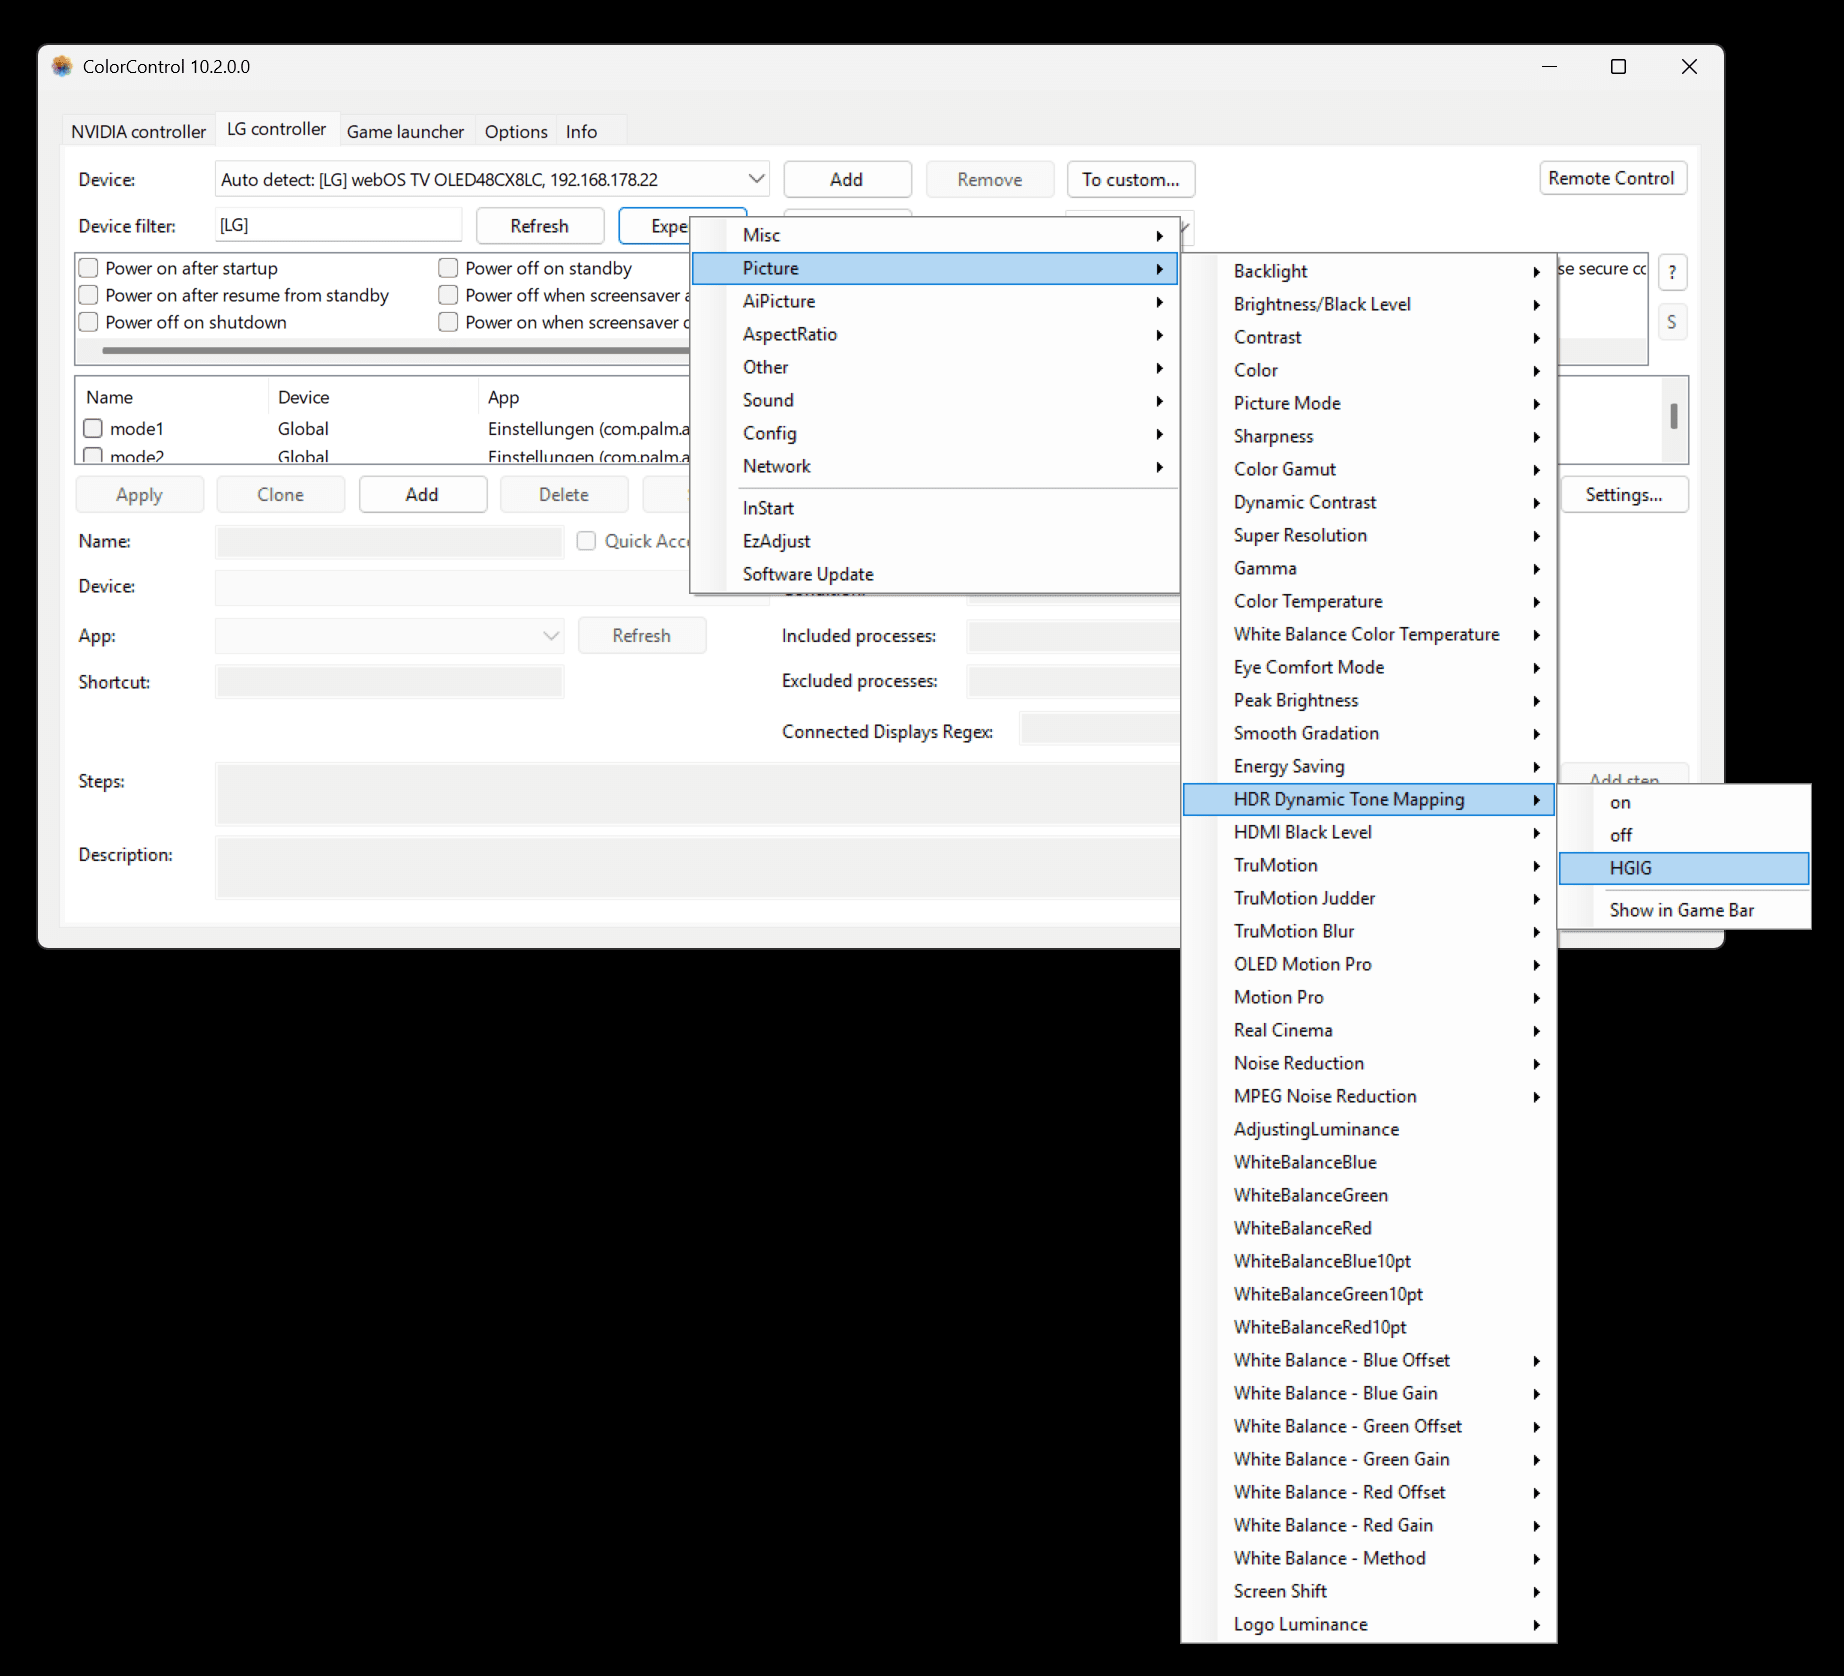Choose Show in Game Bar entry
The width and height of the screenshot is (1844, 1676).
[x=1684, y=910]
